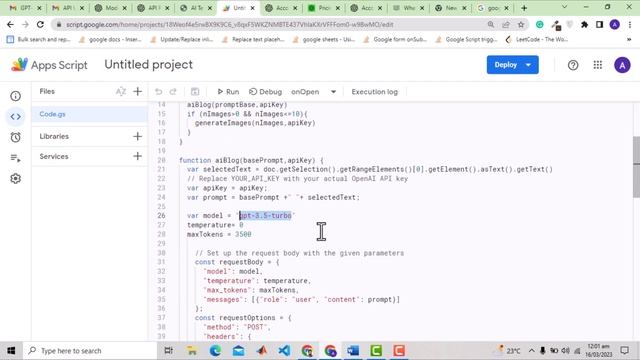The height and width of the screenshot is (360, 640).
Task: Open Microsoft Edge from taskbar
Action: pos(216,351)
